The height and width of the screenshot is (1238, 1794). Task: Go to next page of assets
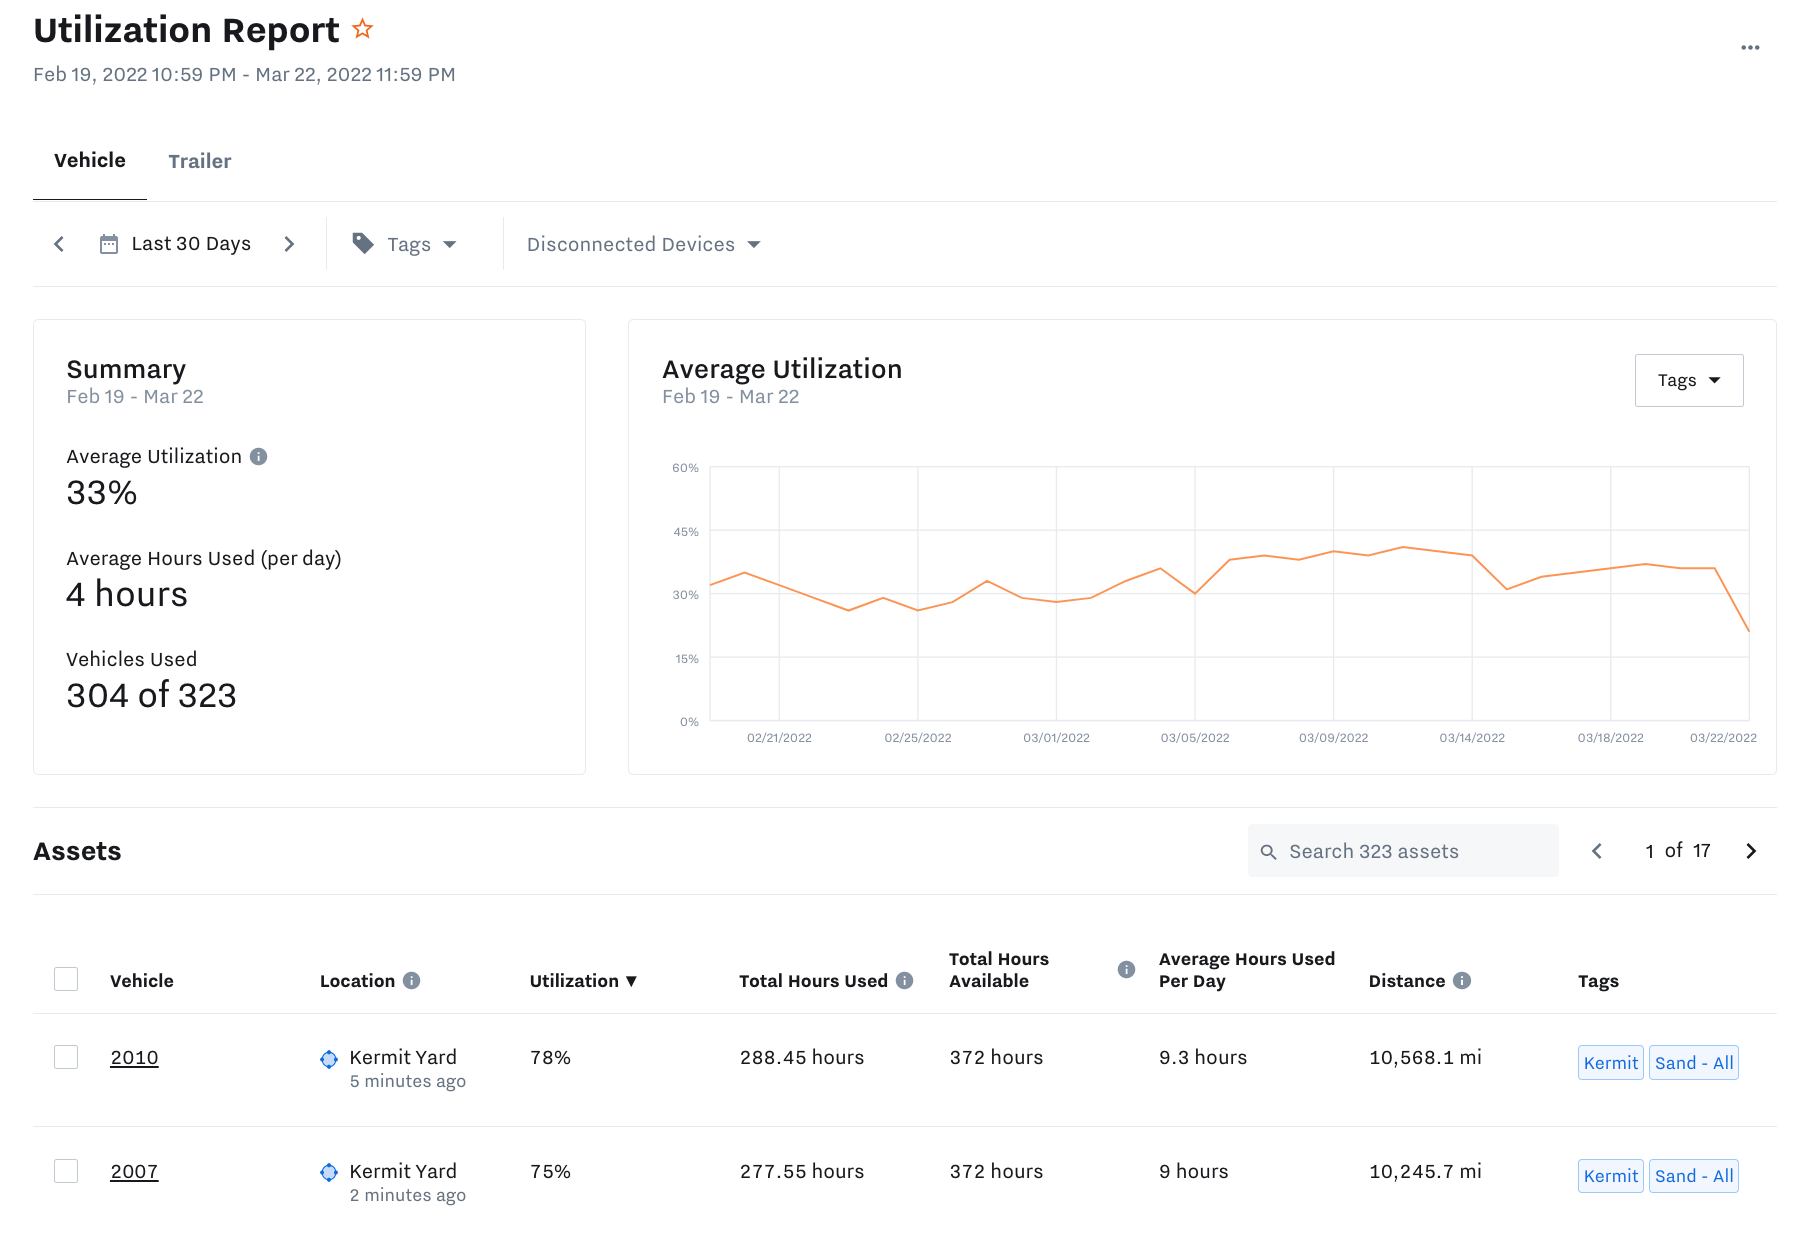point(1750,851)
